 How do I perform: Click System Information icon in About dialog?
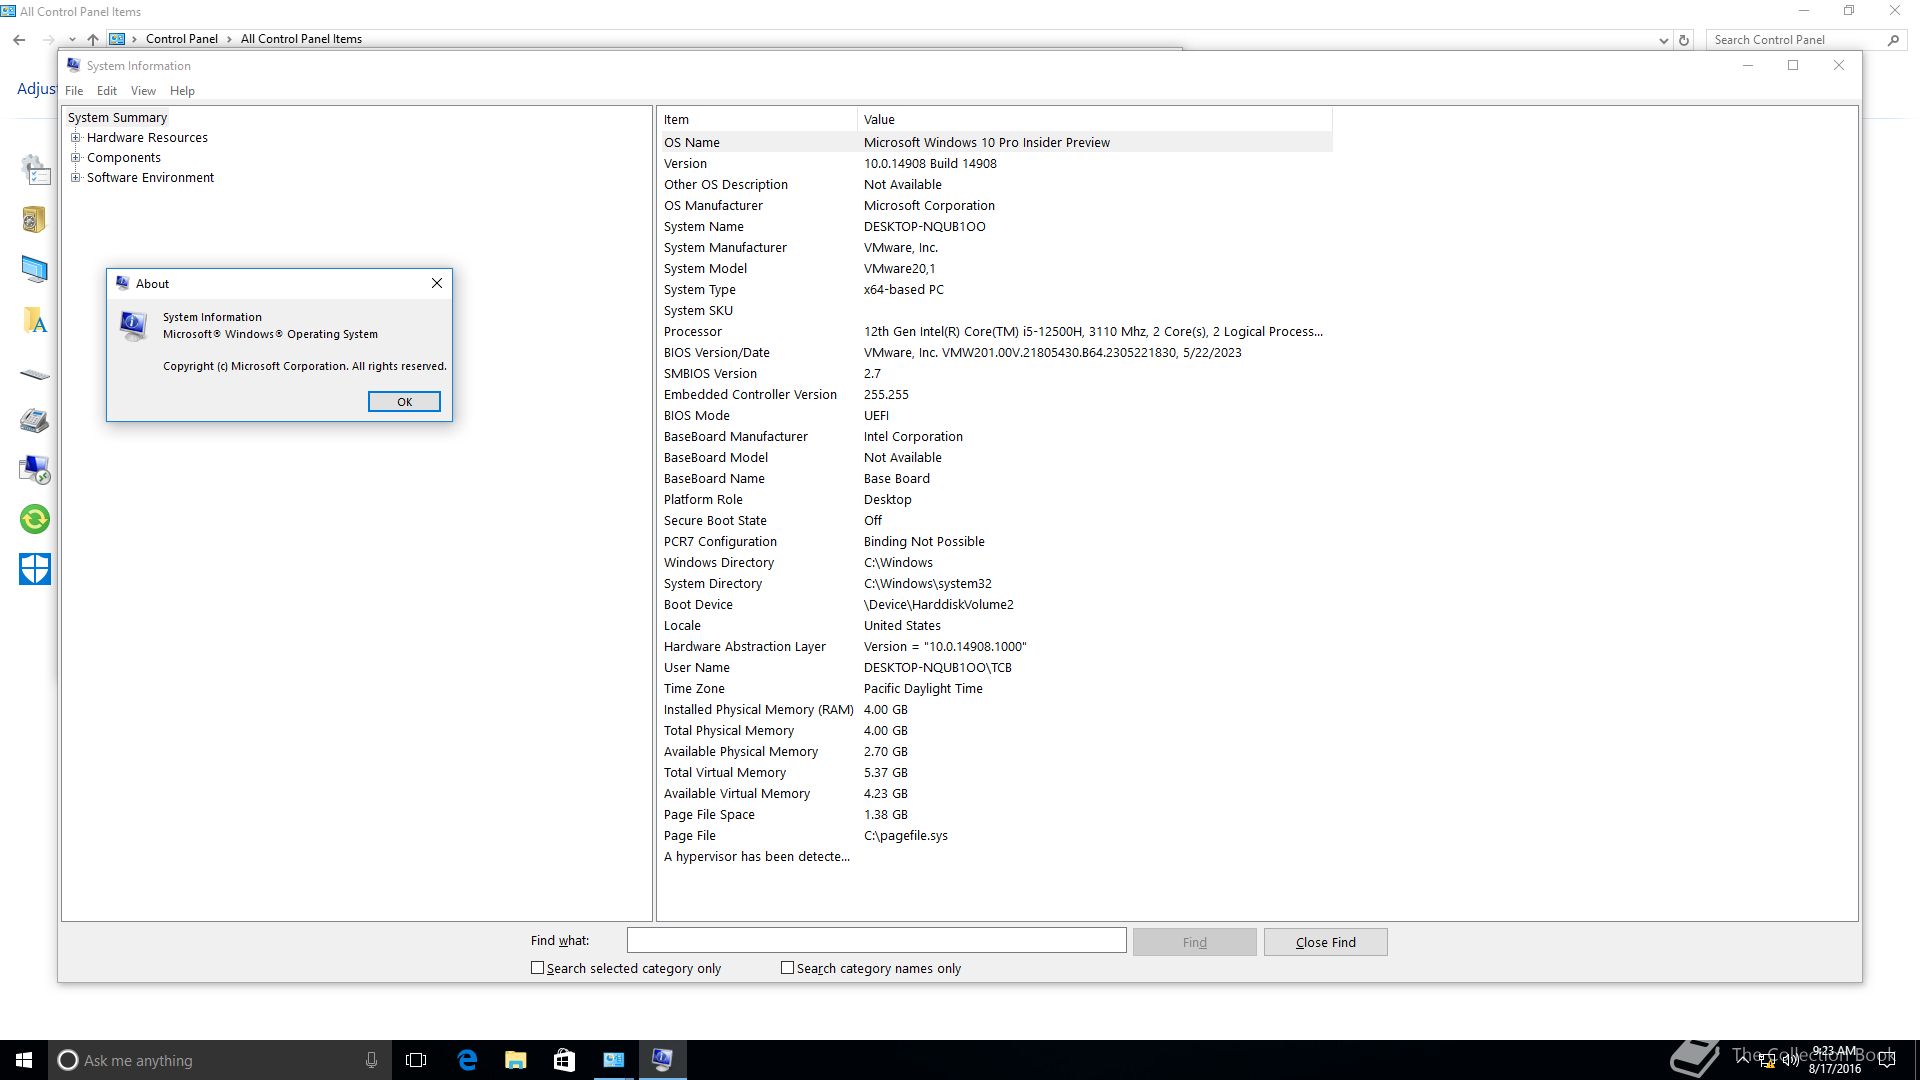click(133, 325)
